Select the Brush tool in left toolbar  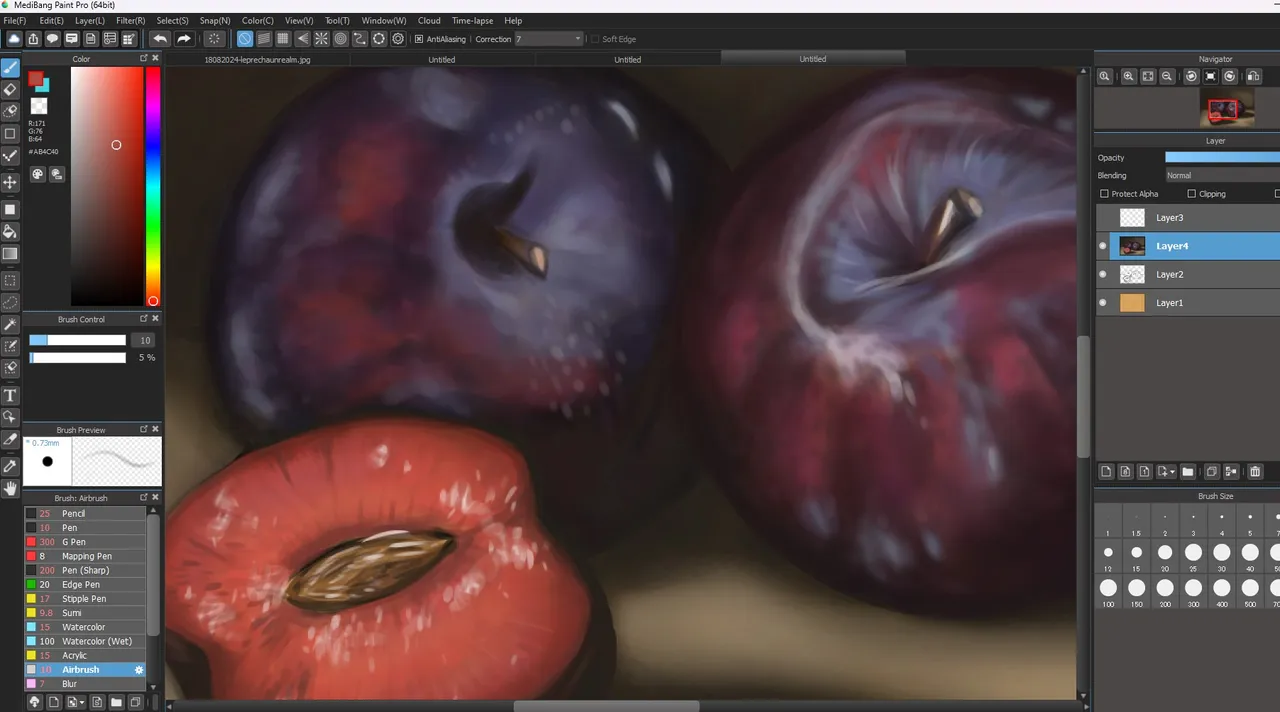[x=10, y=68]
